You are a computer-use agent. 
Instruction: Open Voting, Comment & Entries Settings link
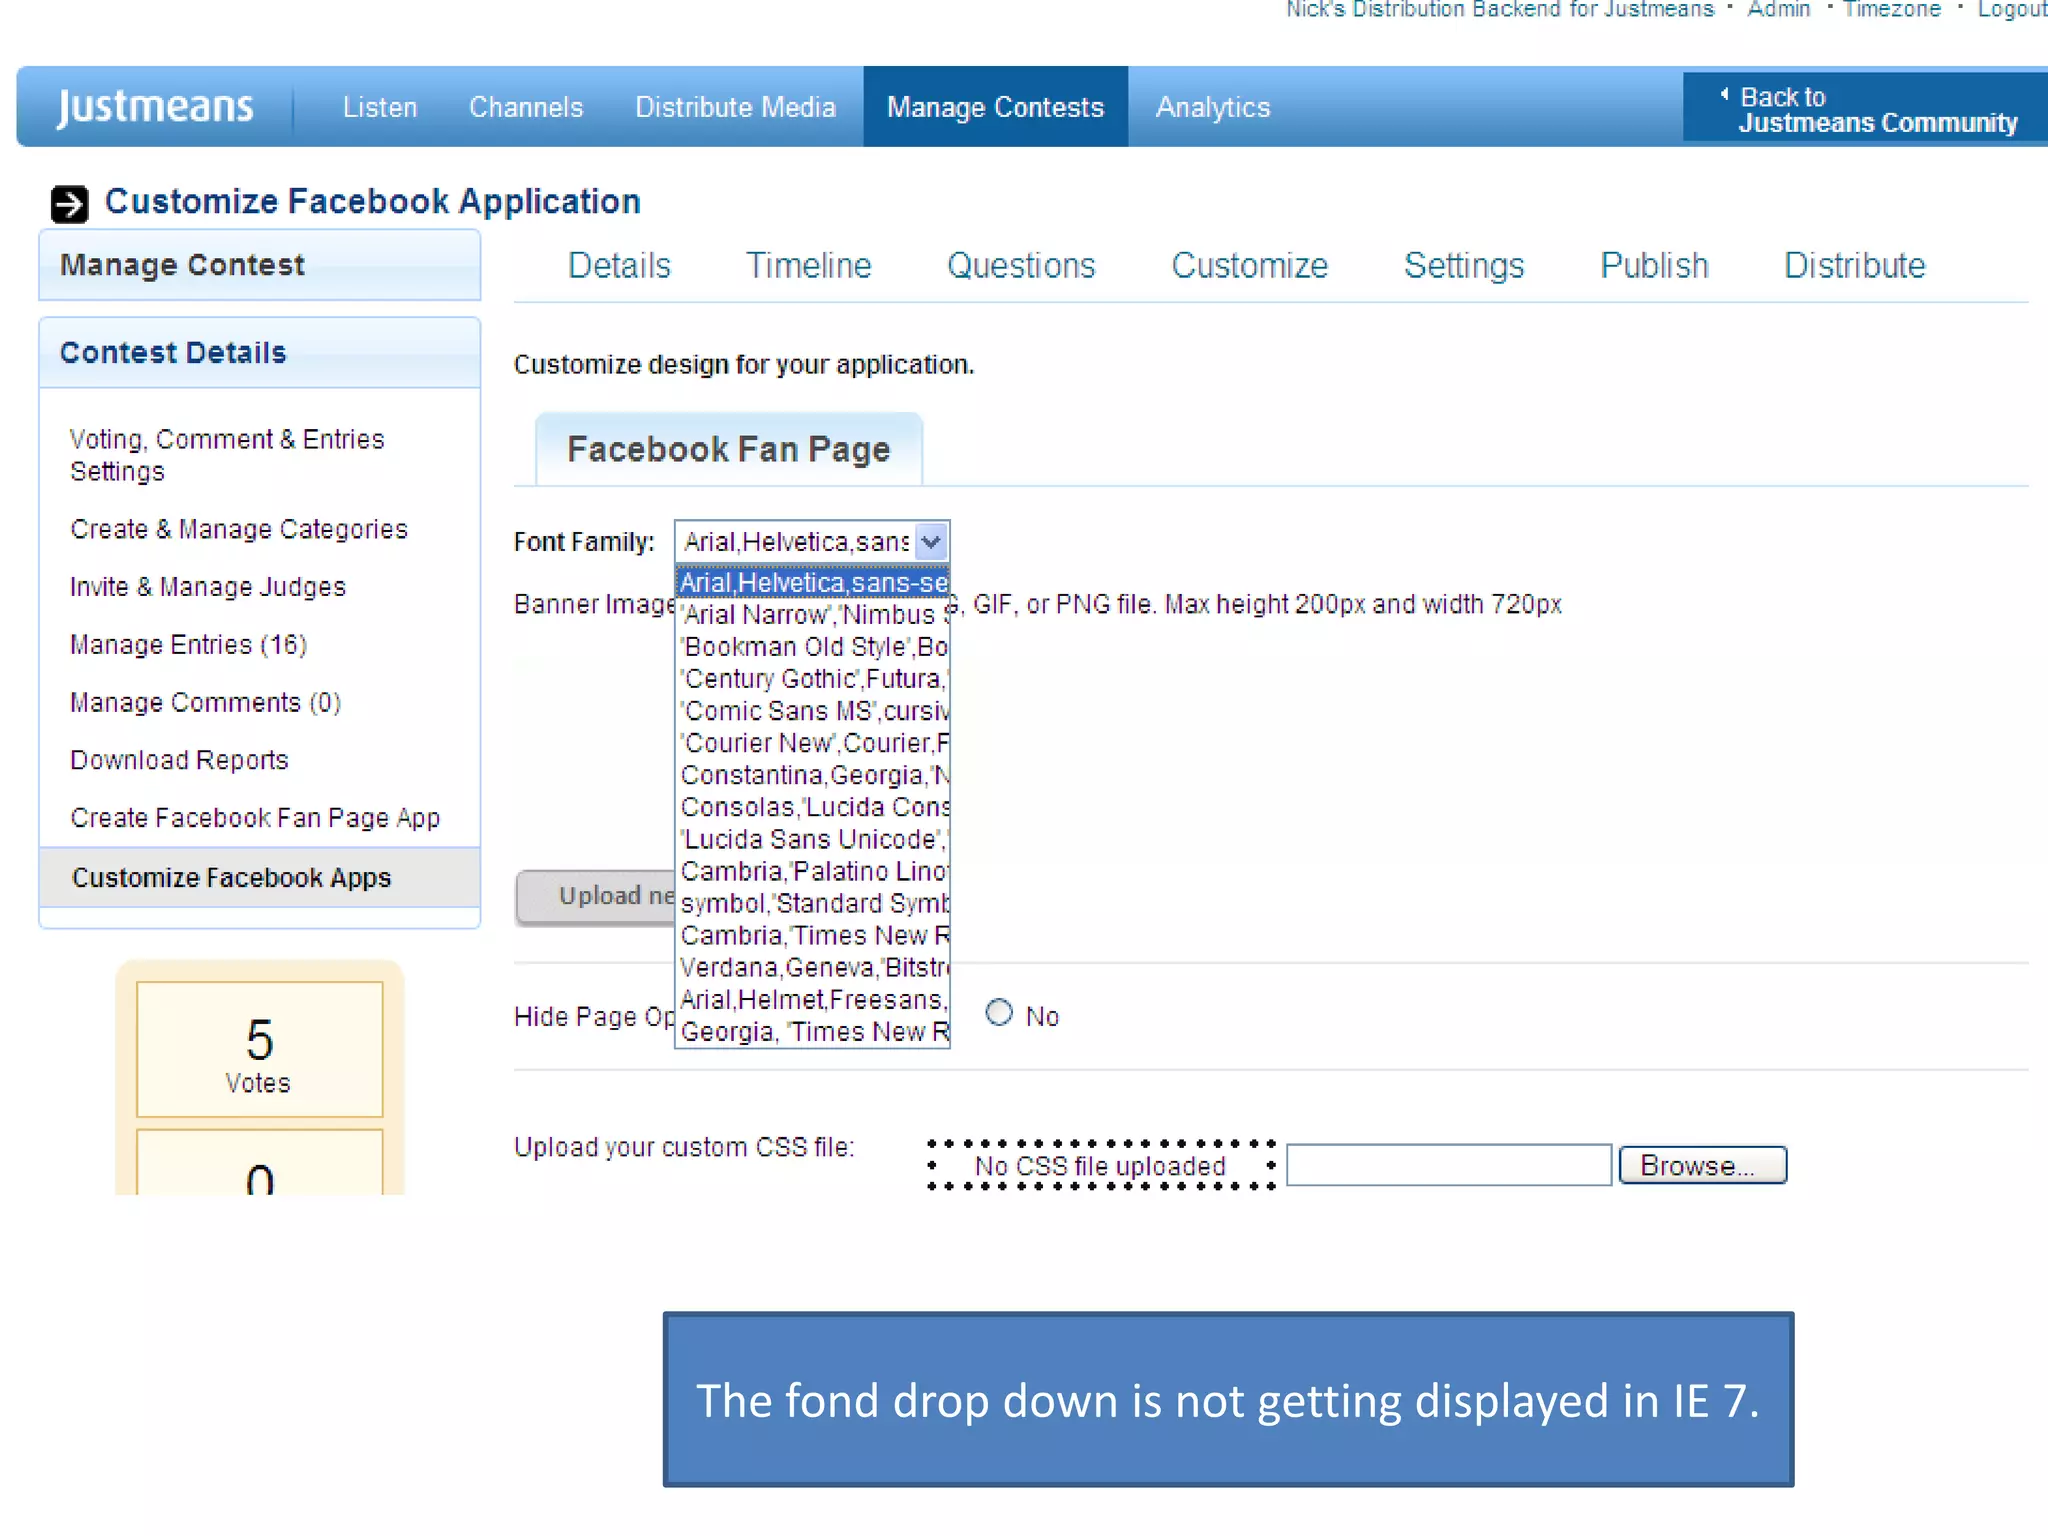coord(227,455)
